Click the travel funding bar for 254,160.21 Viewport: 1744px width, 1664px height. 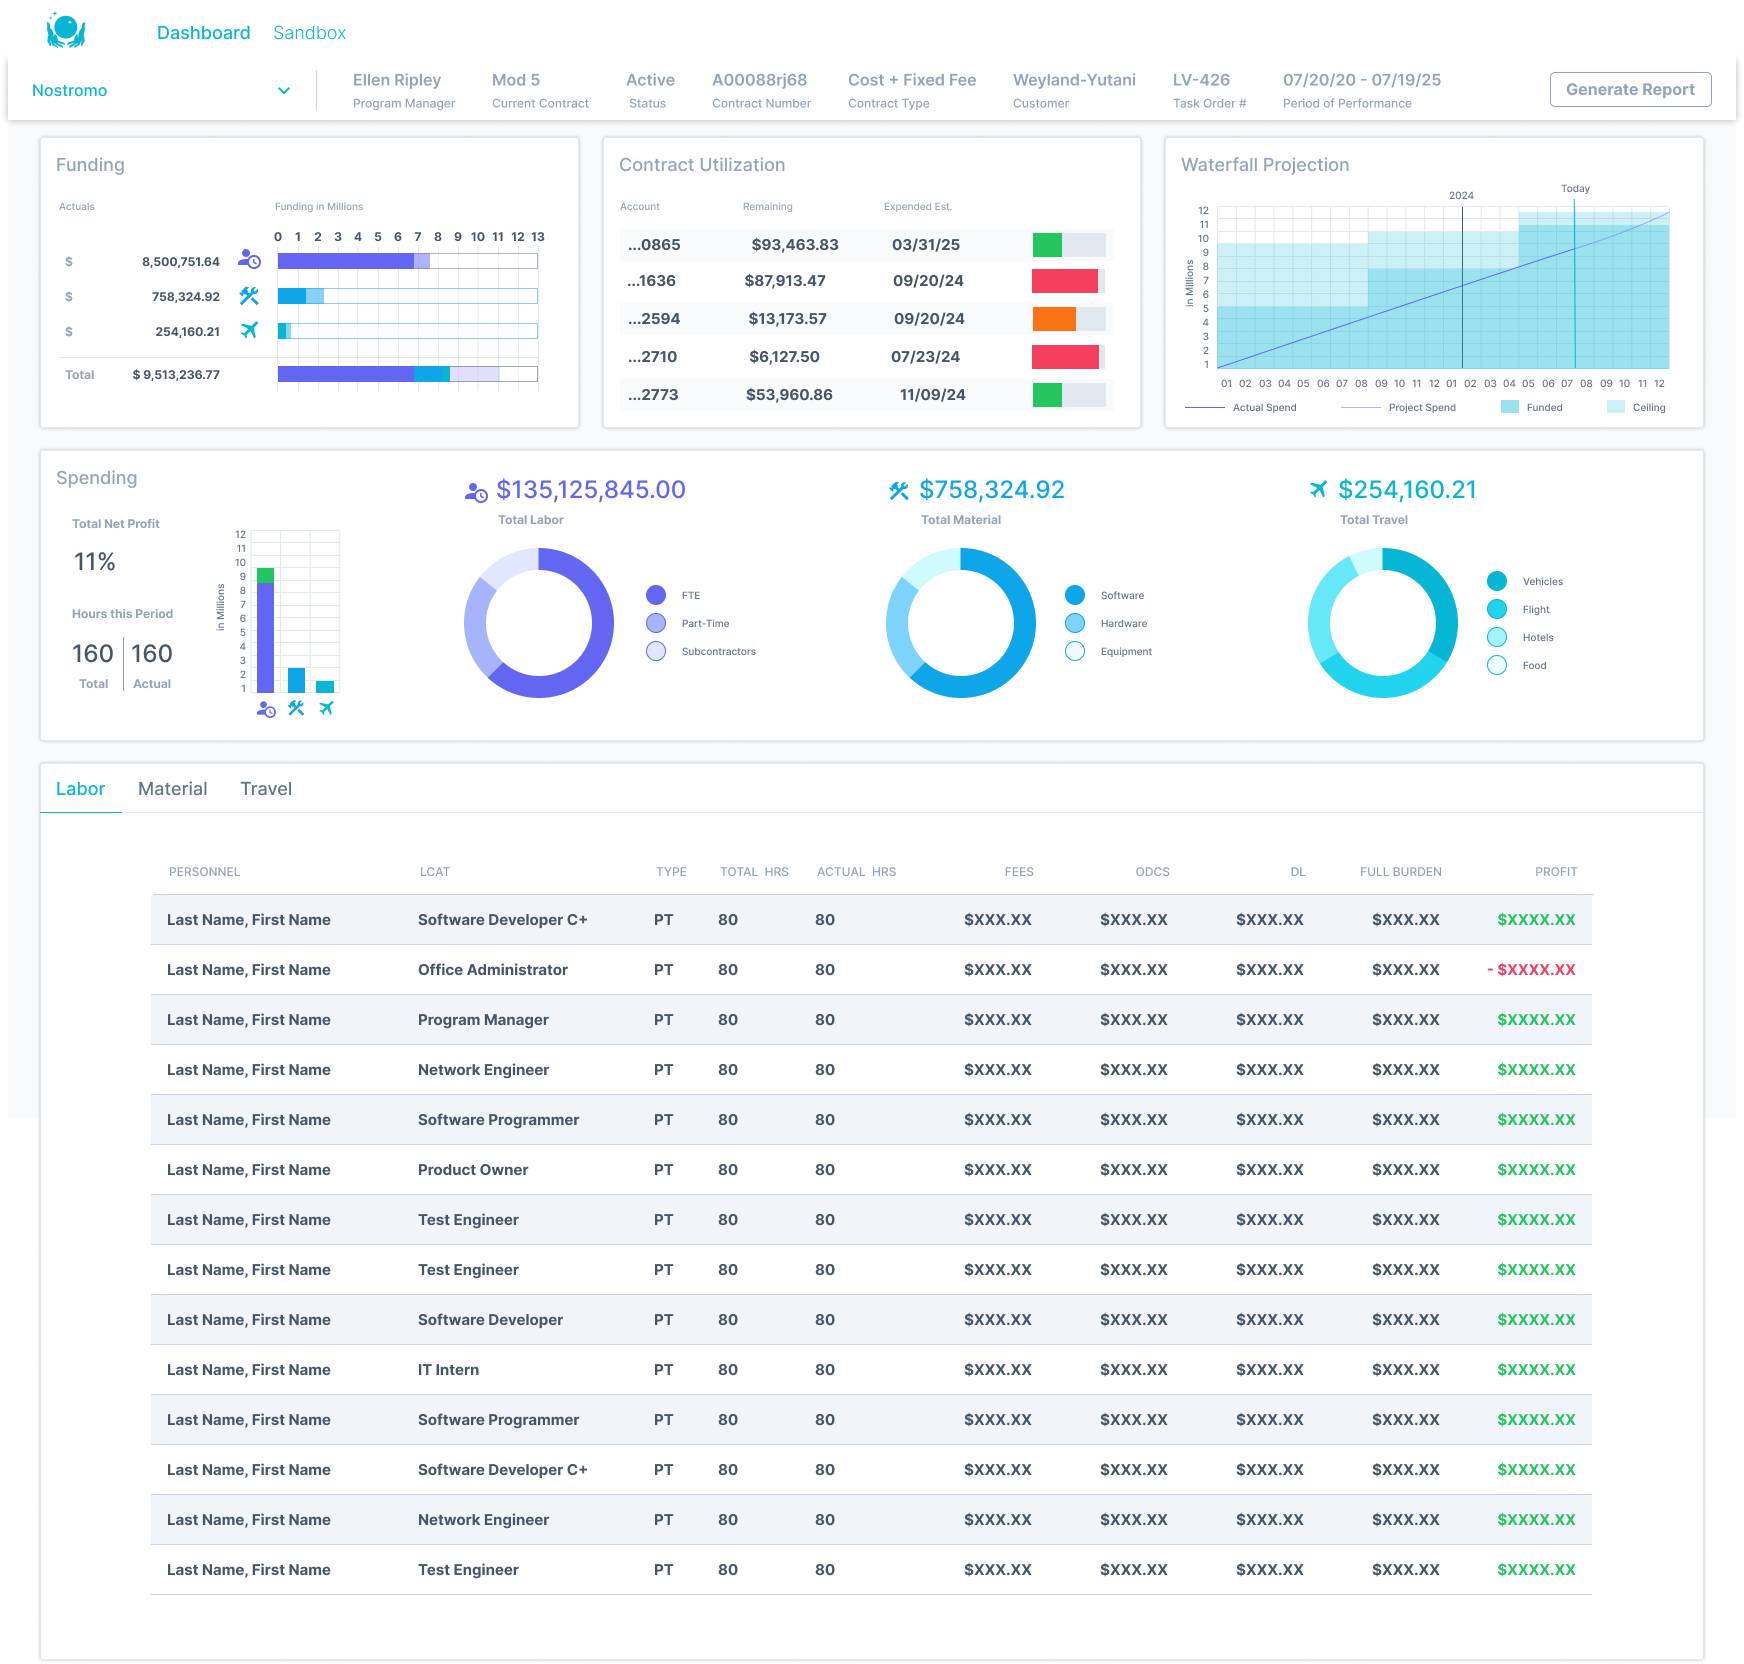coord(408,331)
